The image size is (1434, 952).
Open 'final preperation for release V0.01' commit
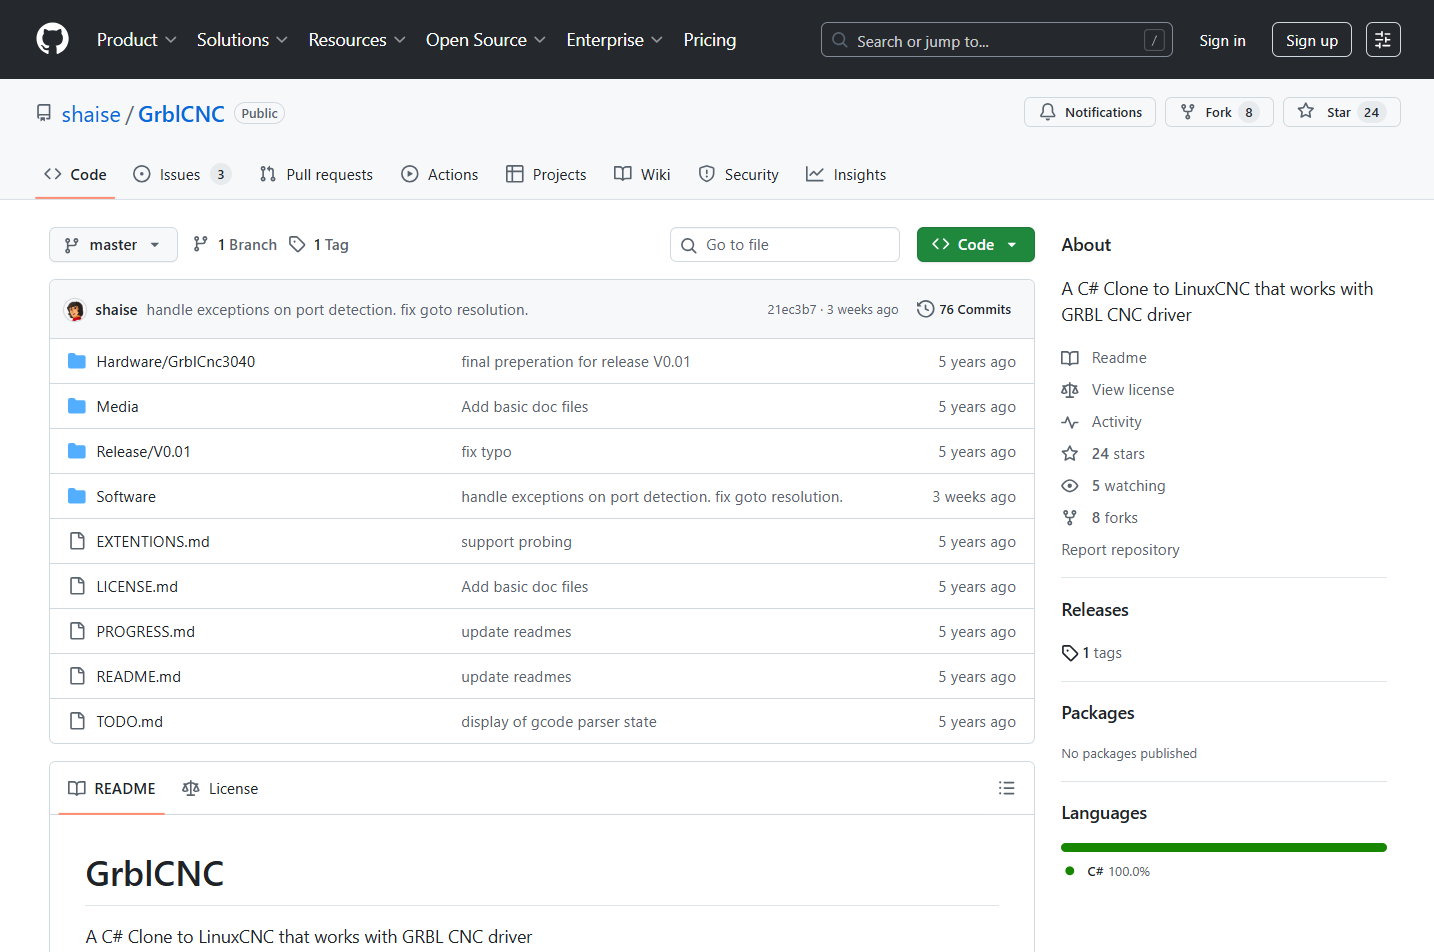pos(576,361)
